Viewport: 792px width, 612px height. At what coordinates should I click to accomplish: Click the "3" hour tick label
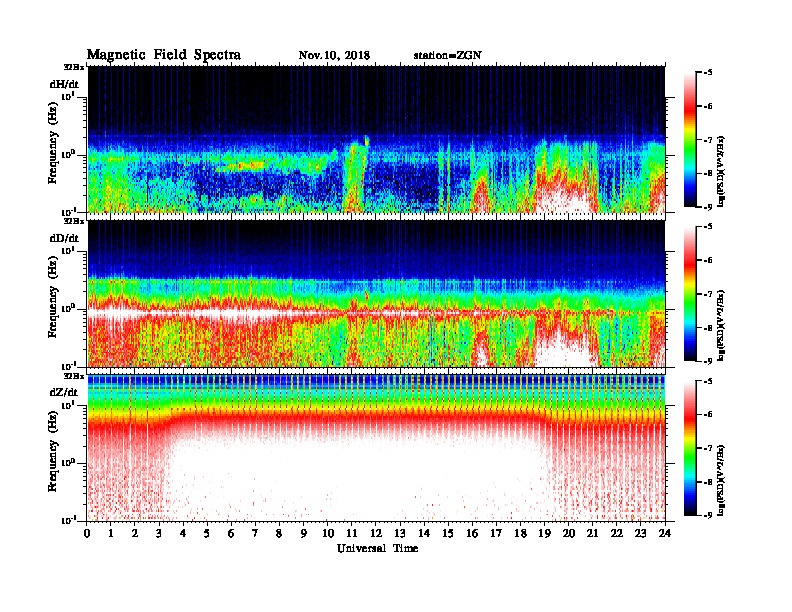(x=160, y=534)
